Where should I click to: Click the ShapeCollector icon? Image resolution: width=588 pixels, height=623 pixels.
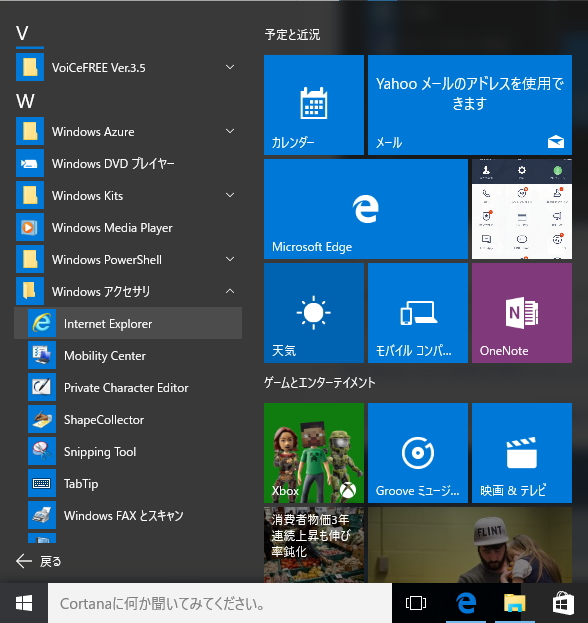point(42,419)
